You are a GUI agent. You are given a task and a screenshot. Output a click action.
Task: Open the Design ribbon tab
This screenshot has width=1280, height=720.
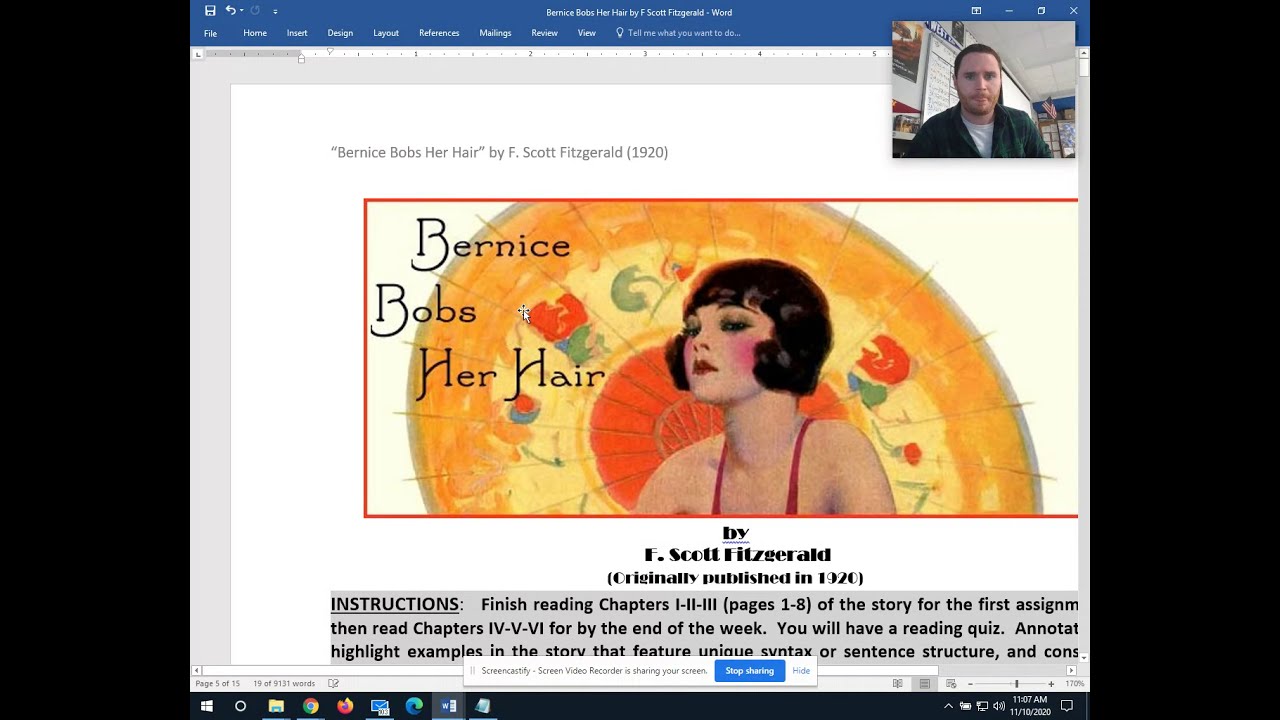pos(340,33)
